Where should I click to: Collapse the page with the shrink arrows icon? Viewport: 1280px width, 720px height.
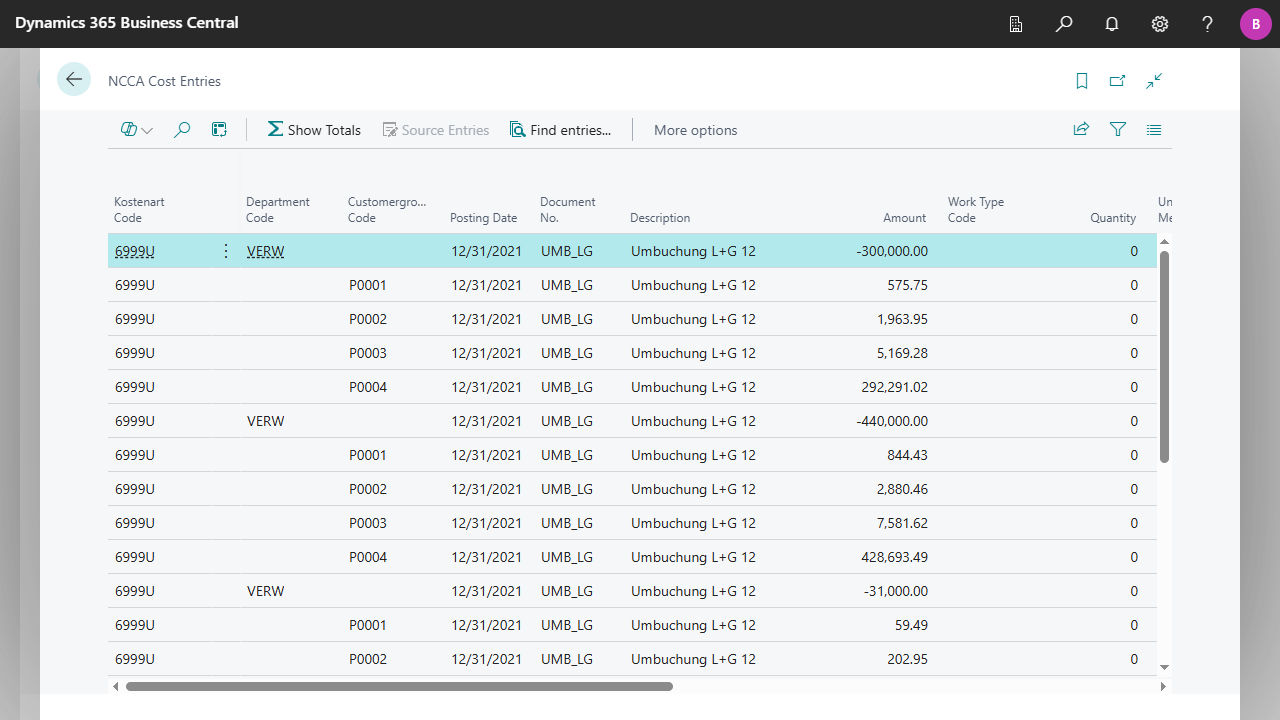tap(1154, 81)
